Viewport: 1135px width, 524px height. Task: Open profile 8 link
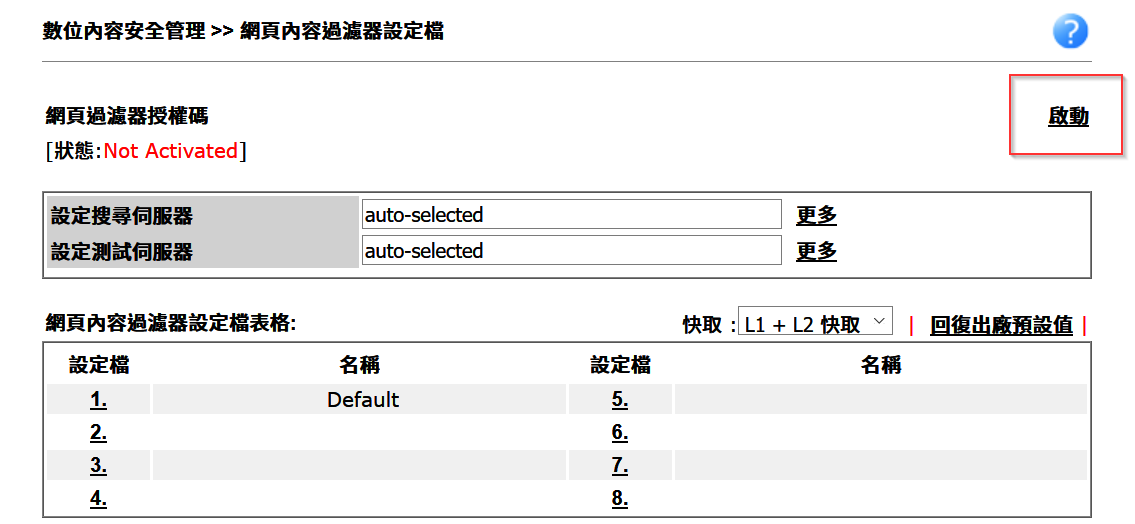(x=620, y=499)
